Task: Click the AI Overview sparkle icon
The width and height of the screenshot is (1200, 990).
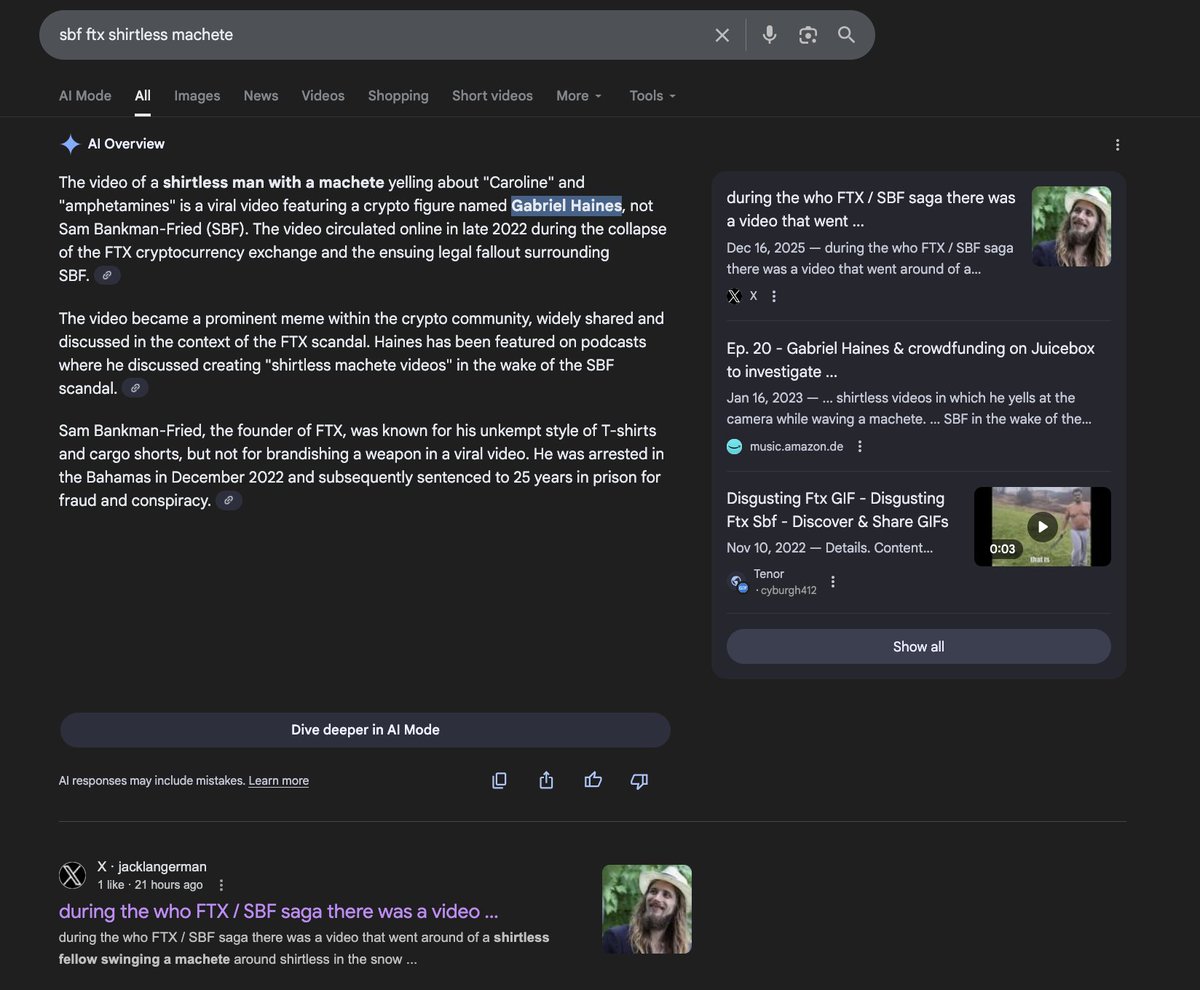Action: tap(70, 144)
